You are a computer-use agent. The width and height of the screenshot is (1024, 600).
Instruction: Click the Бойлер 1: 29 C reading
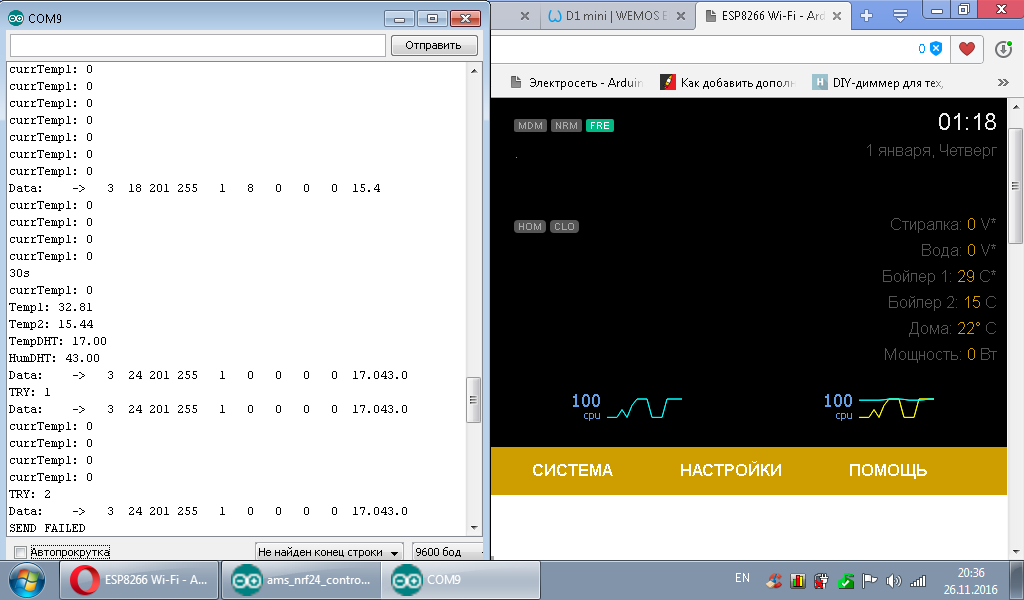(939, 276)
